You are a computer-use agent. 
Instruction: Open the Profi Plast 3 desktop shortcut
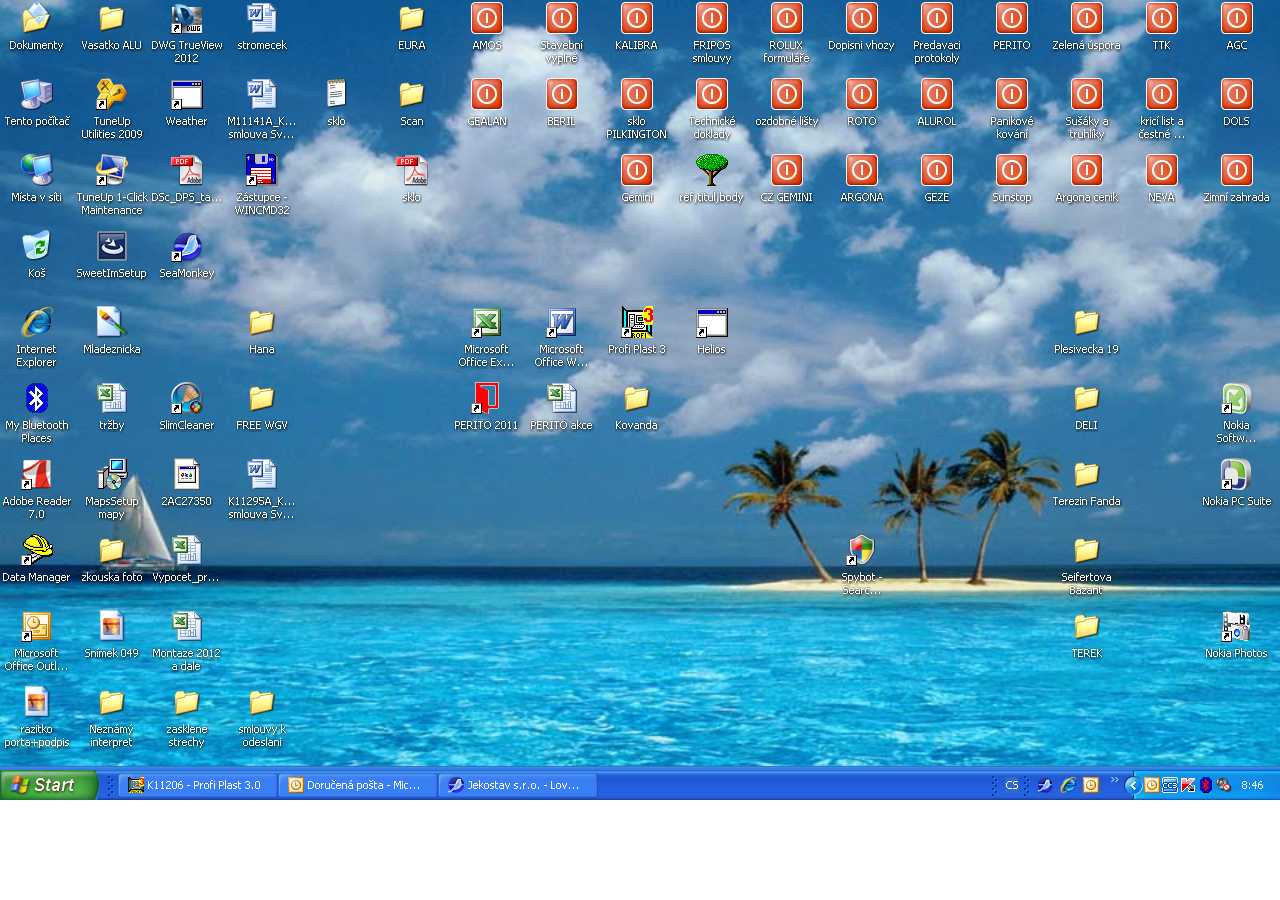[636, 323]
